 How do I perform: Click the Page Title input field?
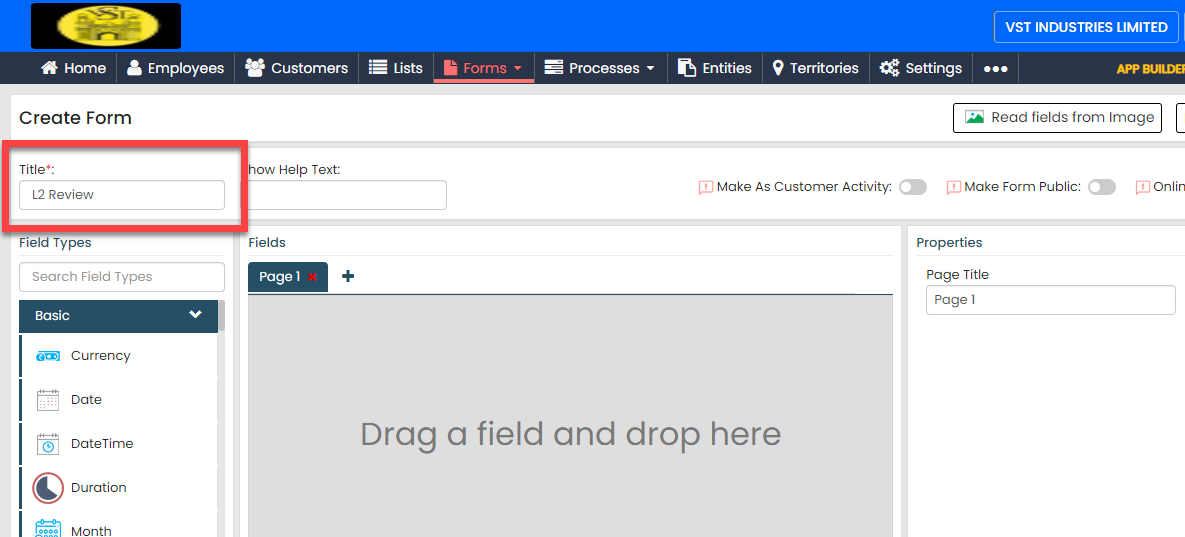1050,300
